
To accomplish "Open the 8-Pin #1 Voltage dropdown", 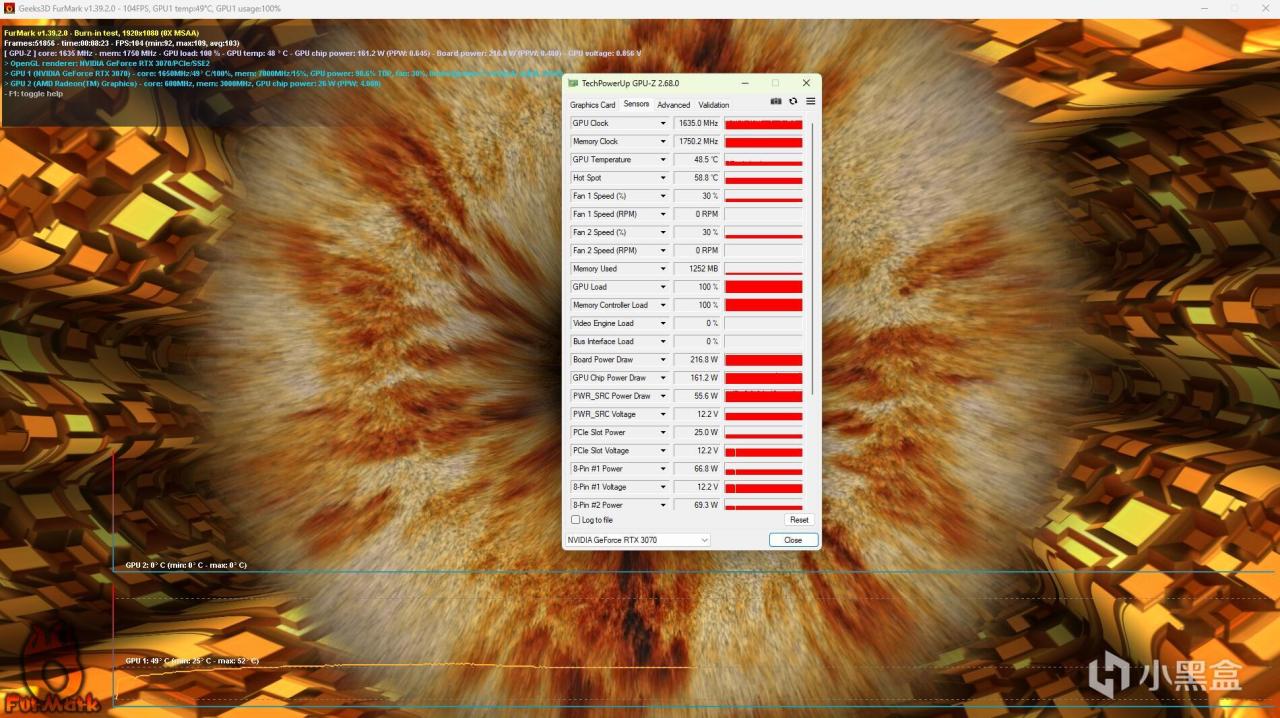I will pyautogui.click(x=662, y=487).
